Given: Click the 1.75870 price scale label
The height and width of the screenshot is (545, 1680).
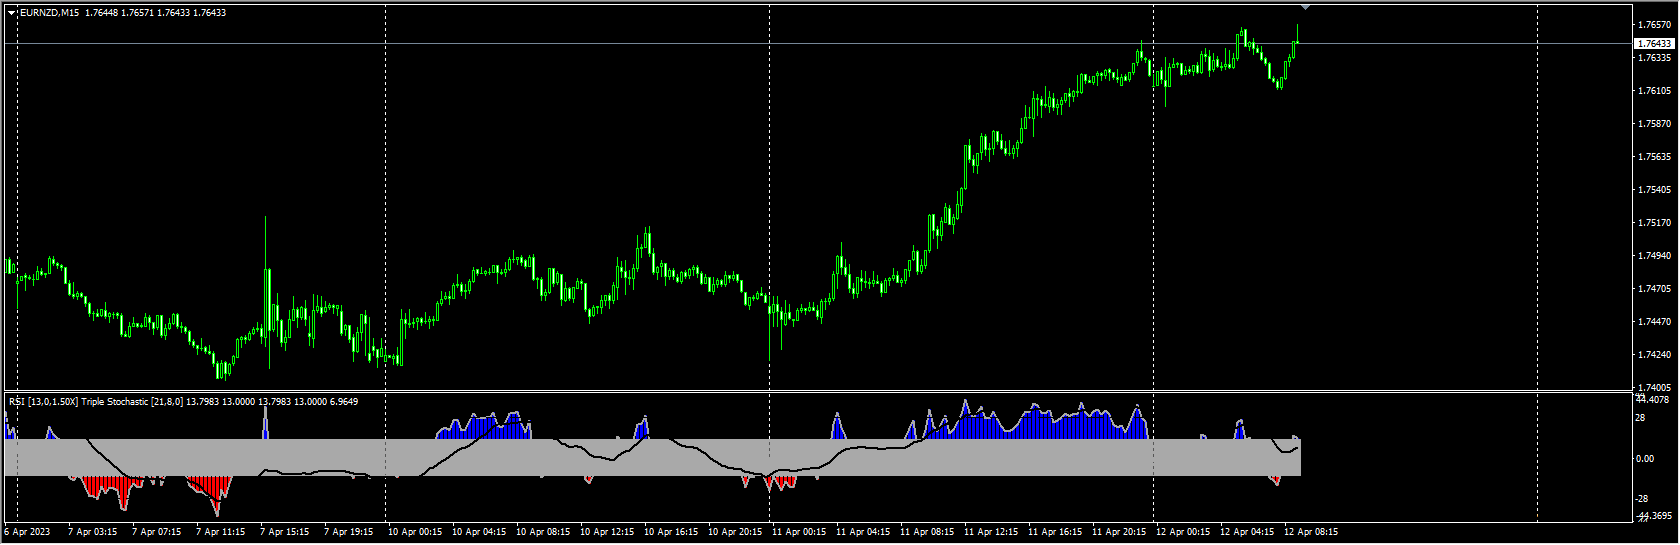Looking at the screenshot, I should click(1655, 124).
